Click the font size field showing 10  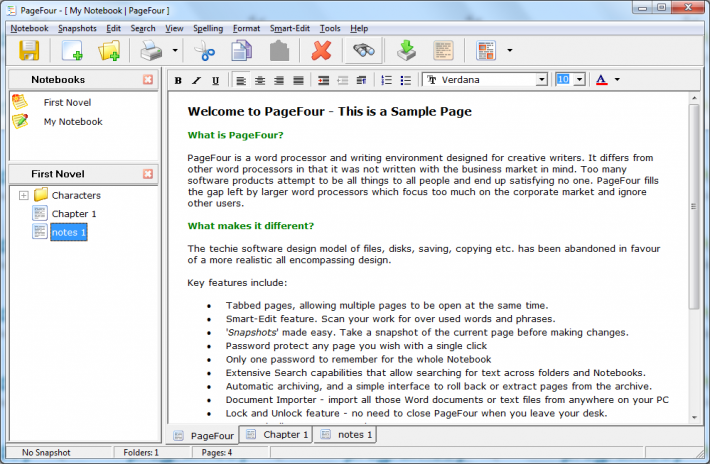pos(563,80)
